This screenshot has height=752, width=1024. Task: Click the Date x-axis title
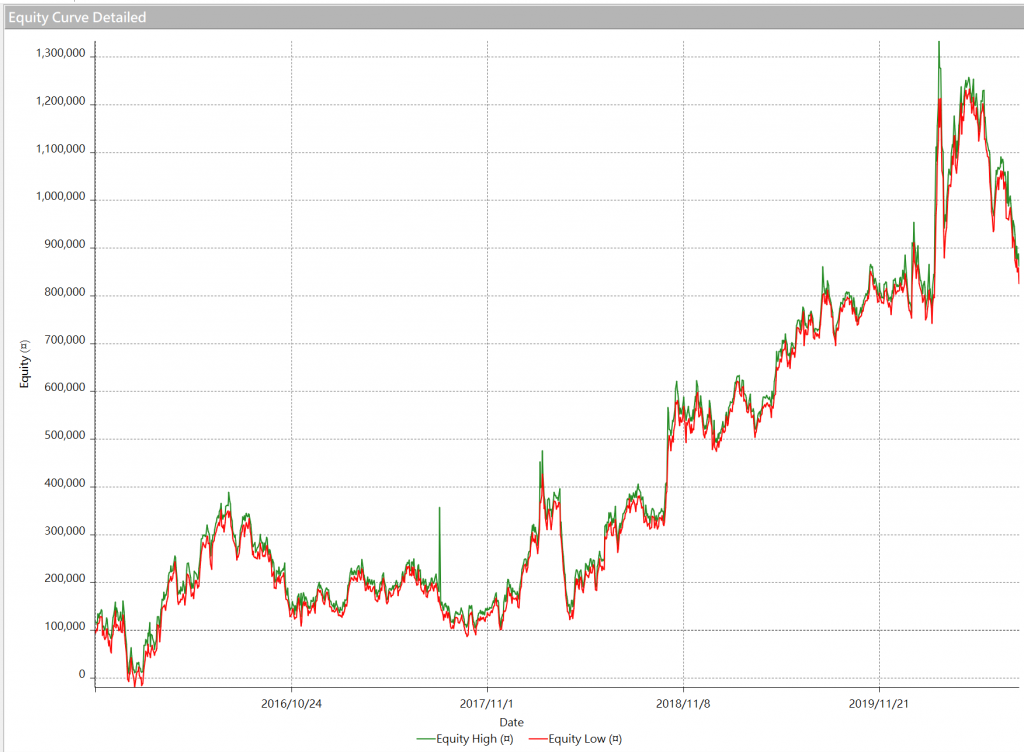coord(511,722)
